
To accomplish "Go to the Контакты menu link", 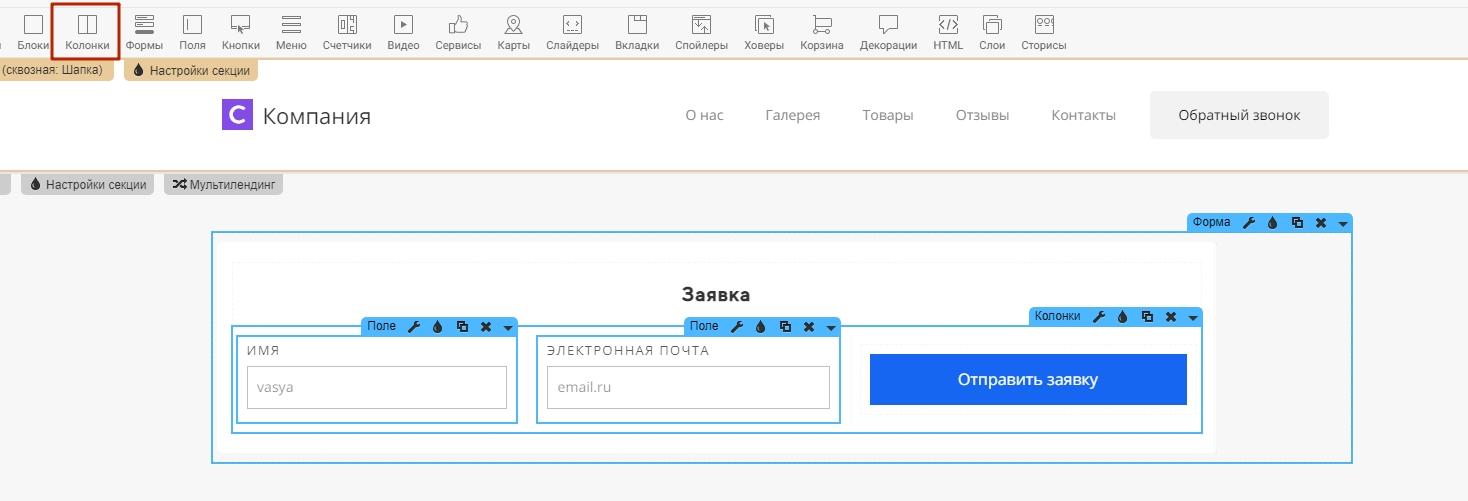I will 1084,115.
